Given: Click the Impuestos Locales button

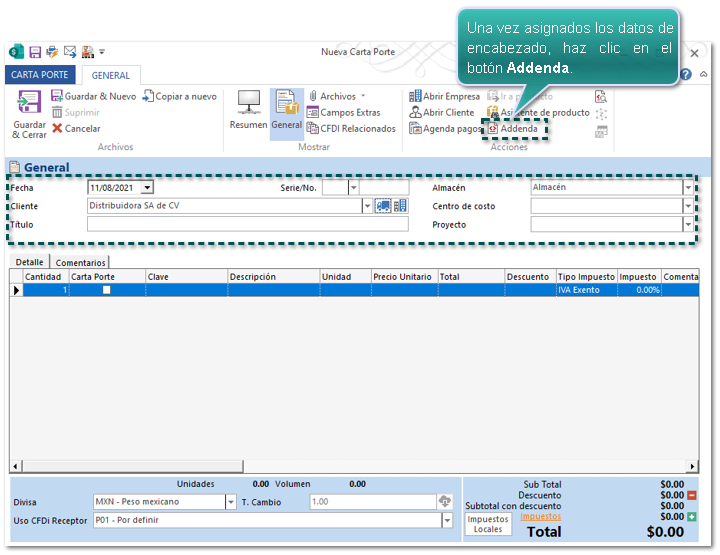Looking at the screenshot, I should (x=488, y=524).
